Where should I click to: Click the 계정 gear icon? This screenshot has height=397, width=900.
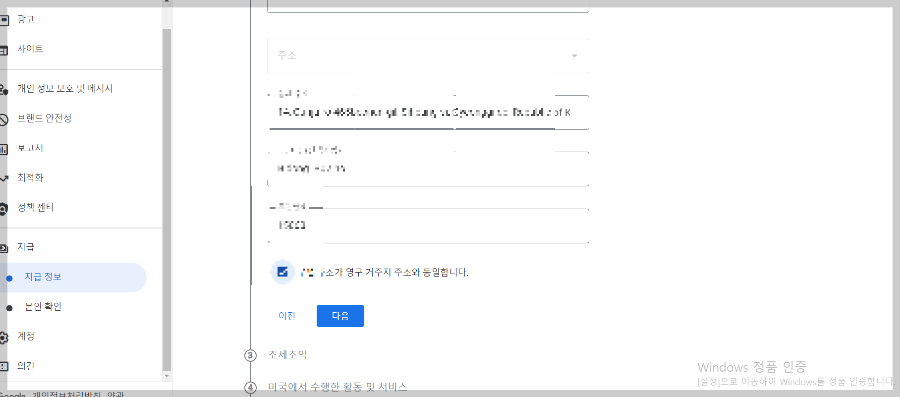(x=4, y=337)
